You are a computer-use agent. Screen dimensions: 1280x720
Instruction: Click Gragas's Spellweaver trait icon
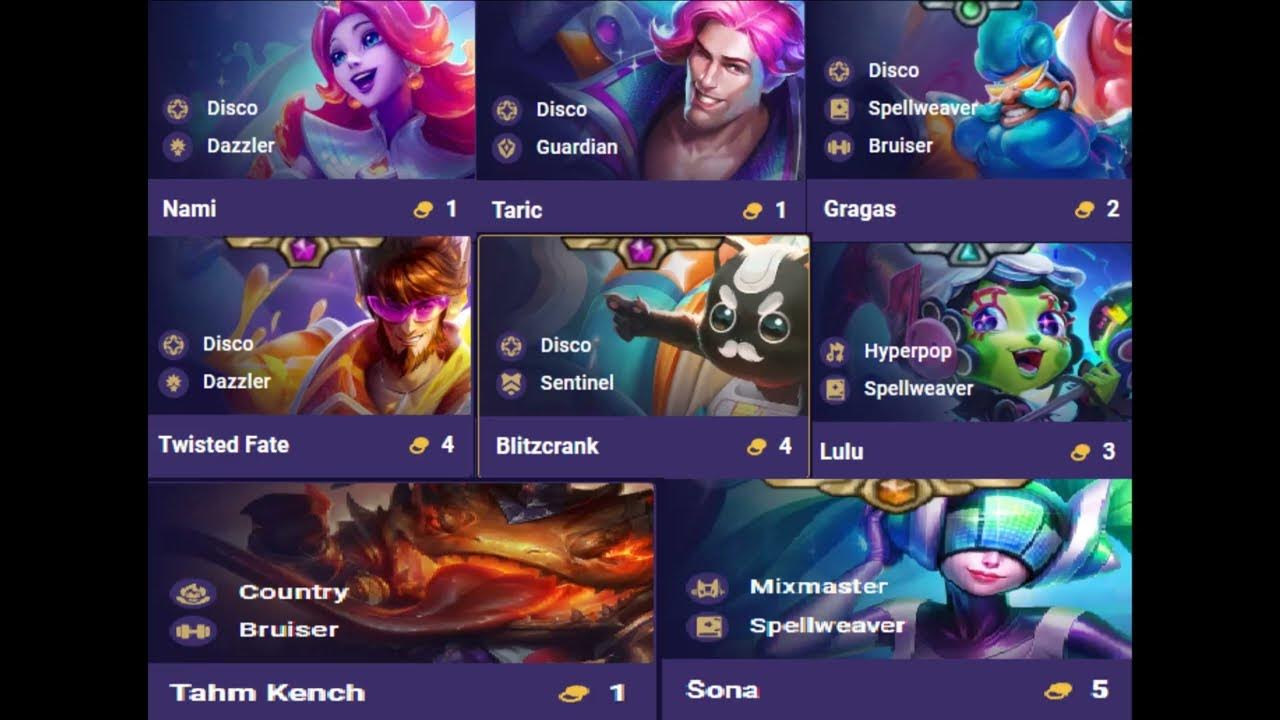coord(838,108)
